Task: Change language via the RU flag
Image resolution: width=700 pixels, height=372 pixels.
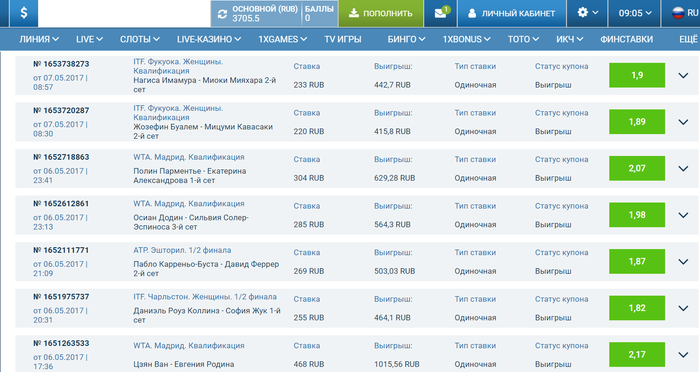Action: pyautogui.click(x=685, y=13)
